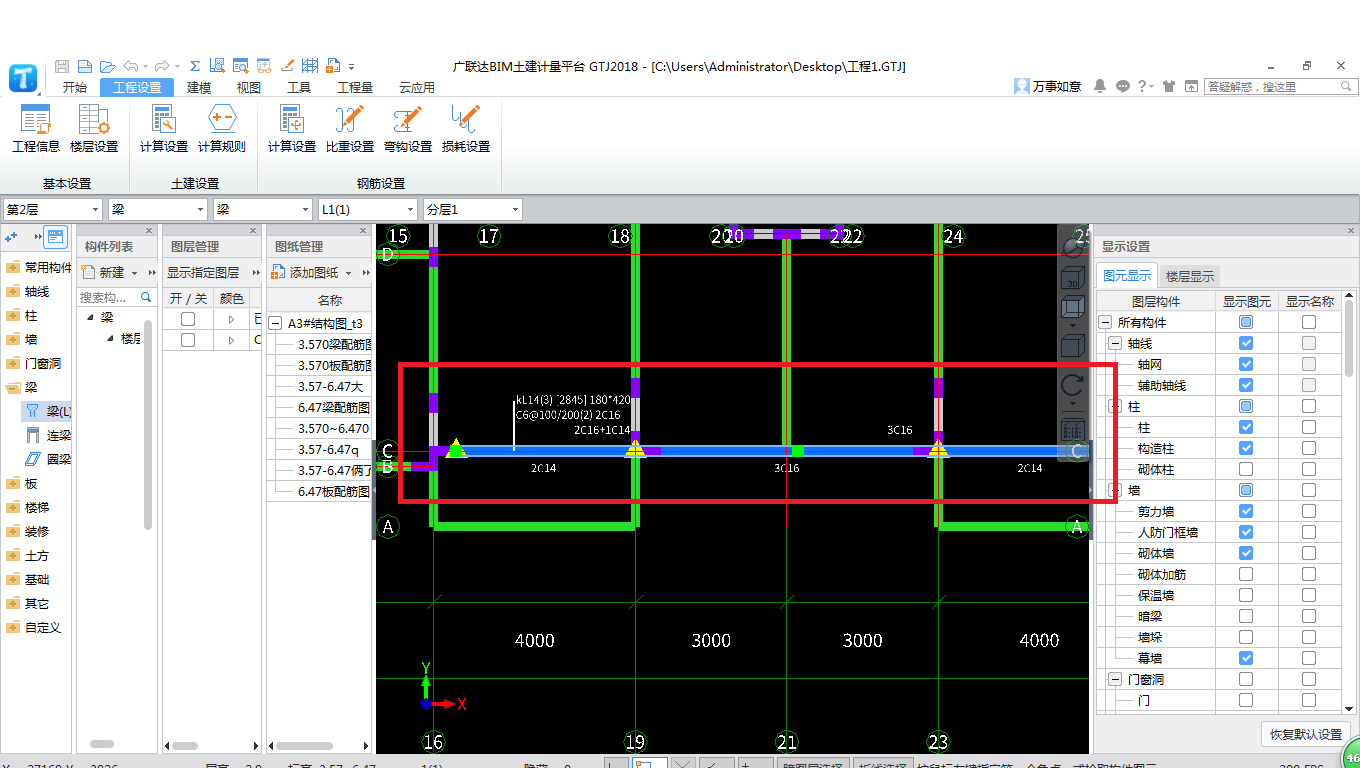Click the notification bell icon
Viewport: 1360px width, 768px height.
(1100, 87)
